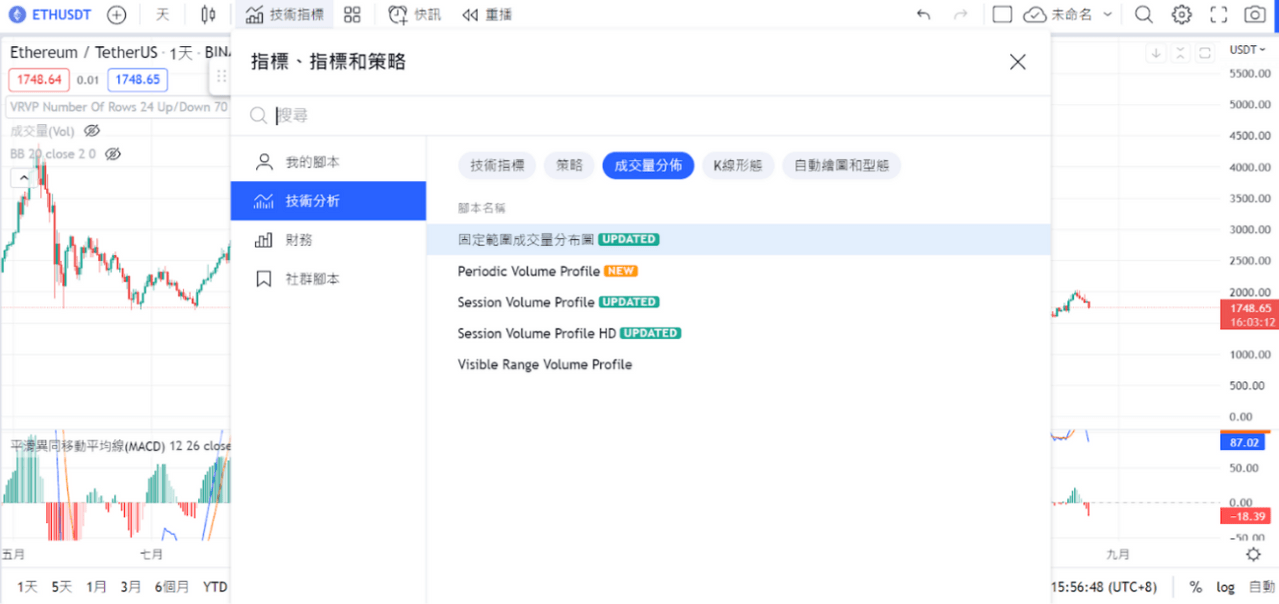Open 我的腳本 section
Screen dimensions: 1279x604
[328, 162]
